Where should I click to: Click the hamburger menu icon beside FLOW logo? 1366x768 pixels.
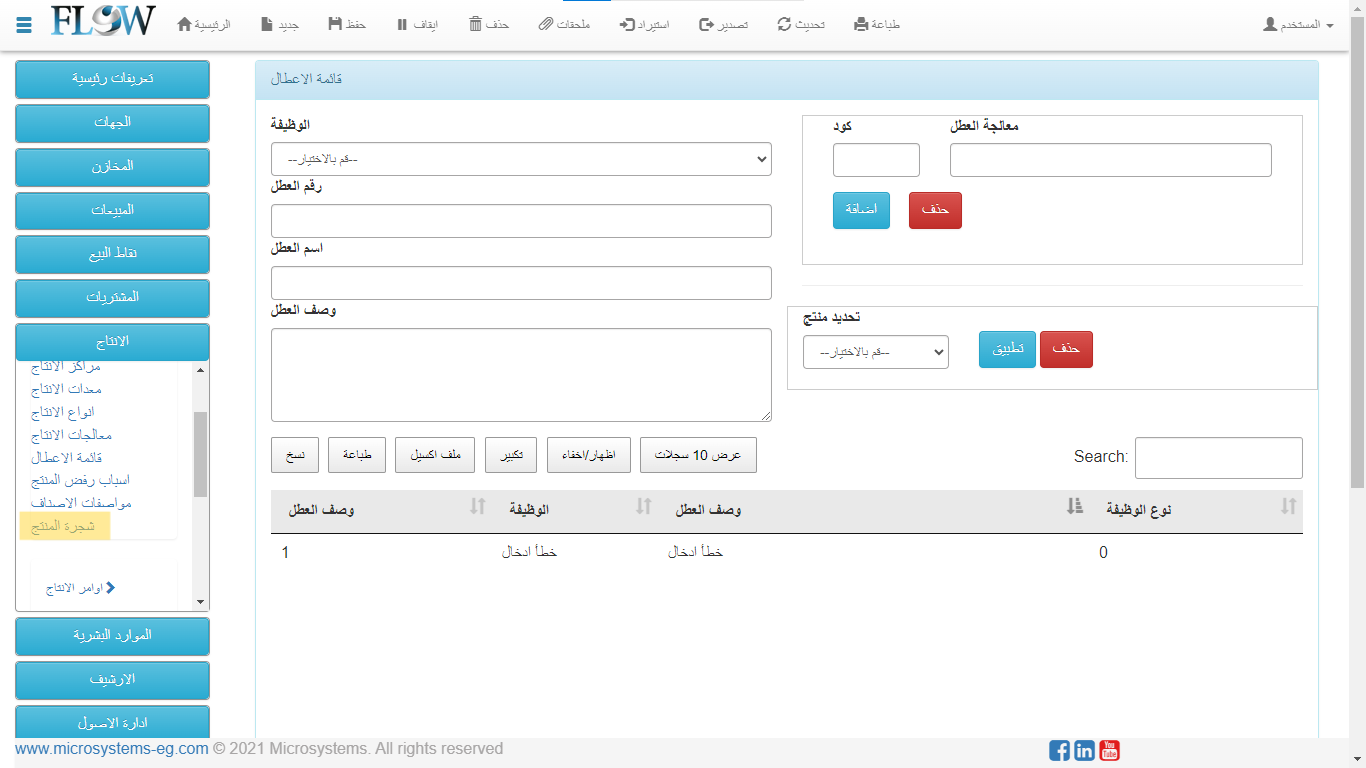click(24, 25)
